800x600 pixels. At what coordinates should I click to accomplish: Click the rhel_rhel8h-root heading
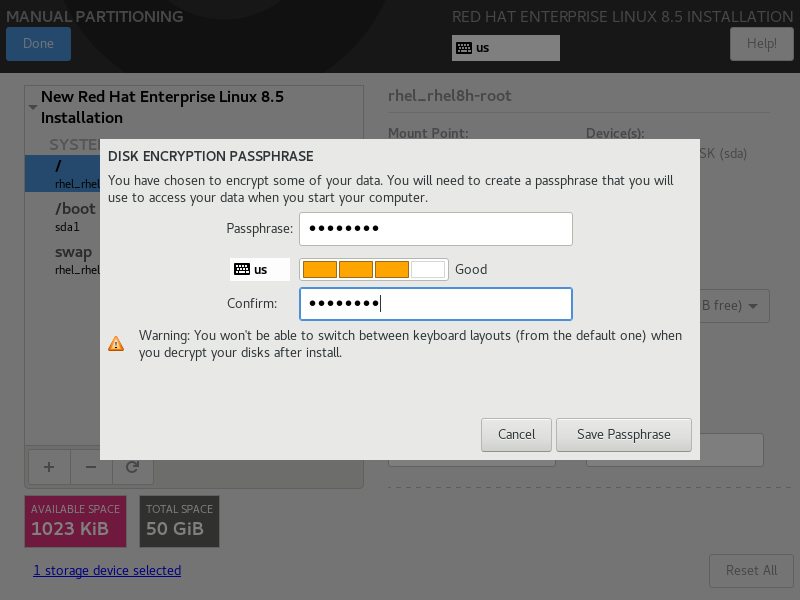(x=449, y=96)
